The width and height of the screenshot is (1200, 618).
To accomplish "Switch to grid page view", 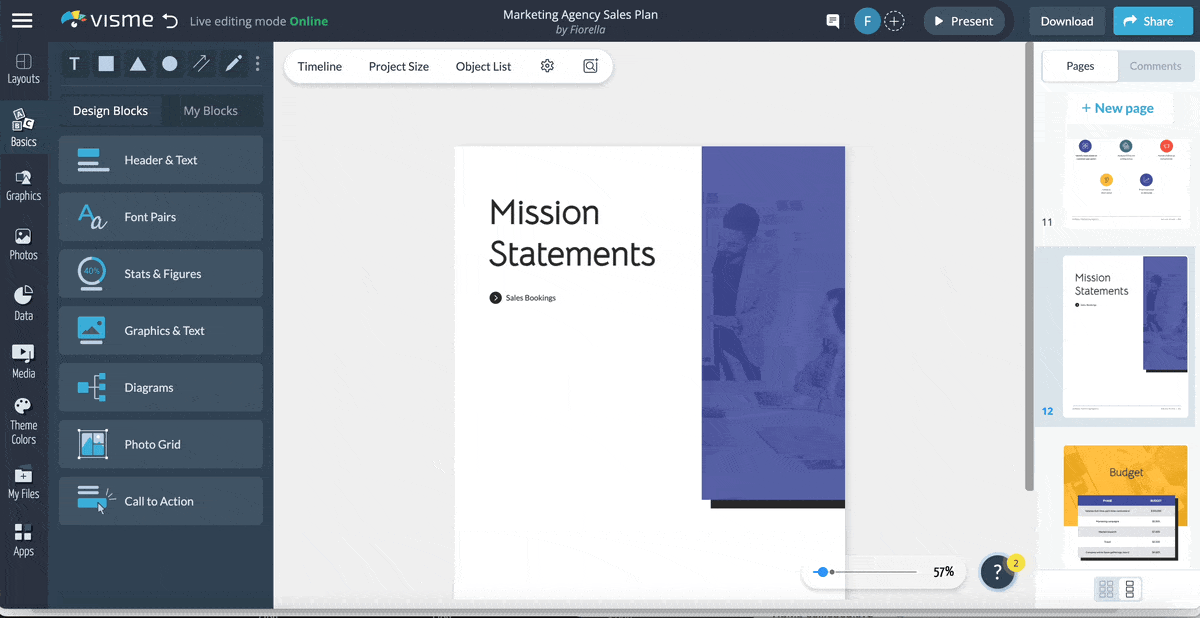I will tap(1105, 589).
